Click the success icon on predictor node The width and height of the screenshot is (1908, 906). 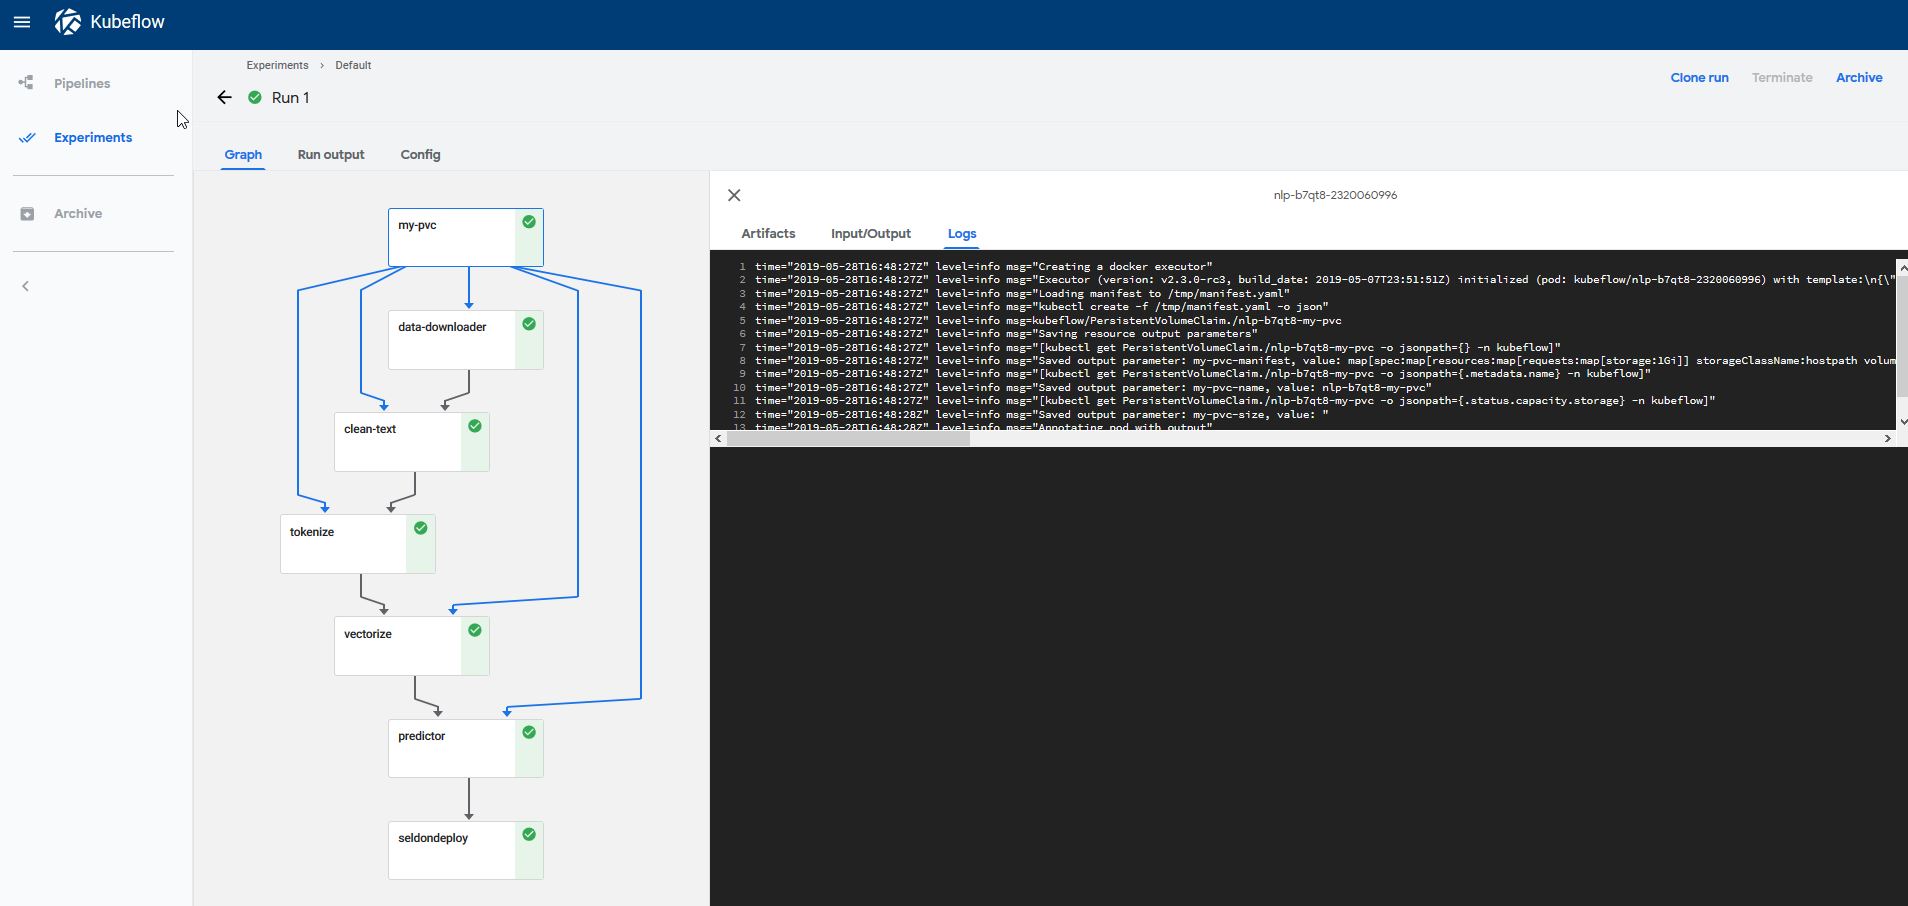click(x=529, y=732)
